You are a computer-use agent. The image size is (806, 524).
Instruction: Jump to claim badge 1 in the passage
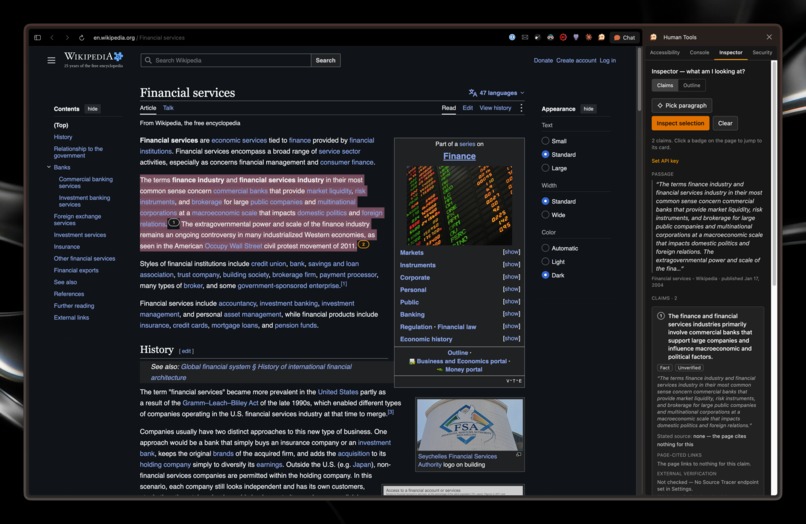174,223
